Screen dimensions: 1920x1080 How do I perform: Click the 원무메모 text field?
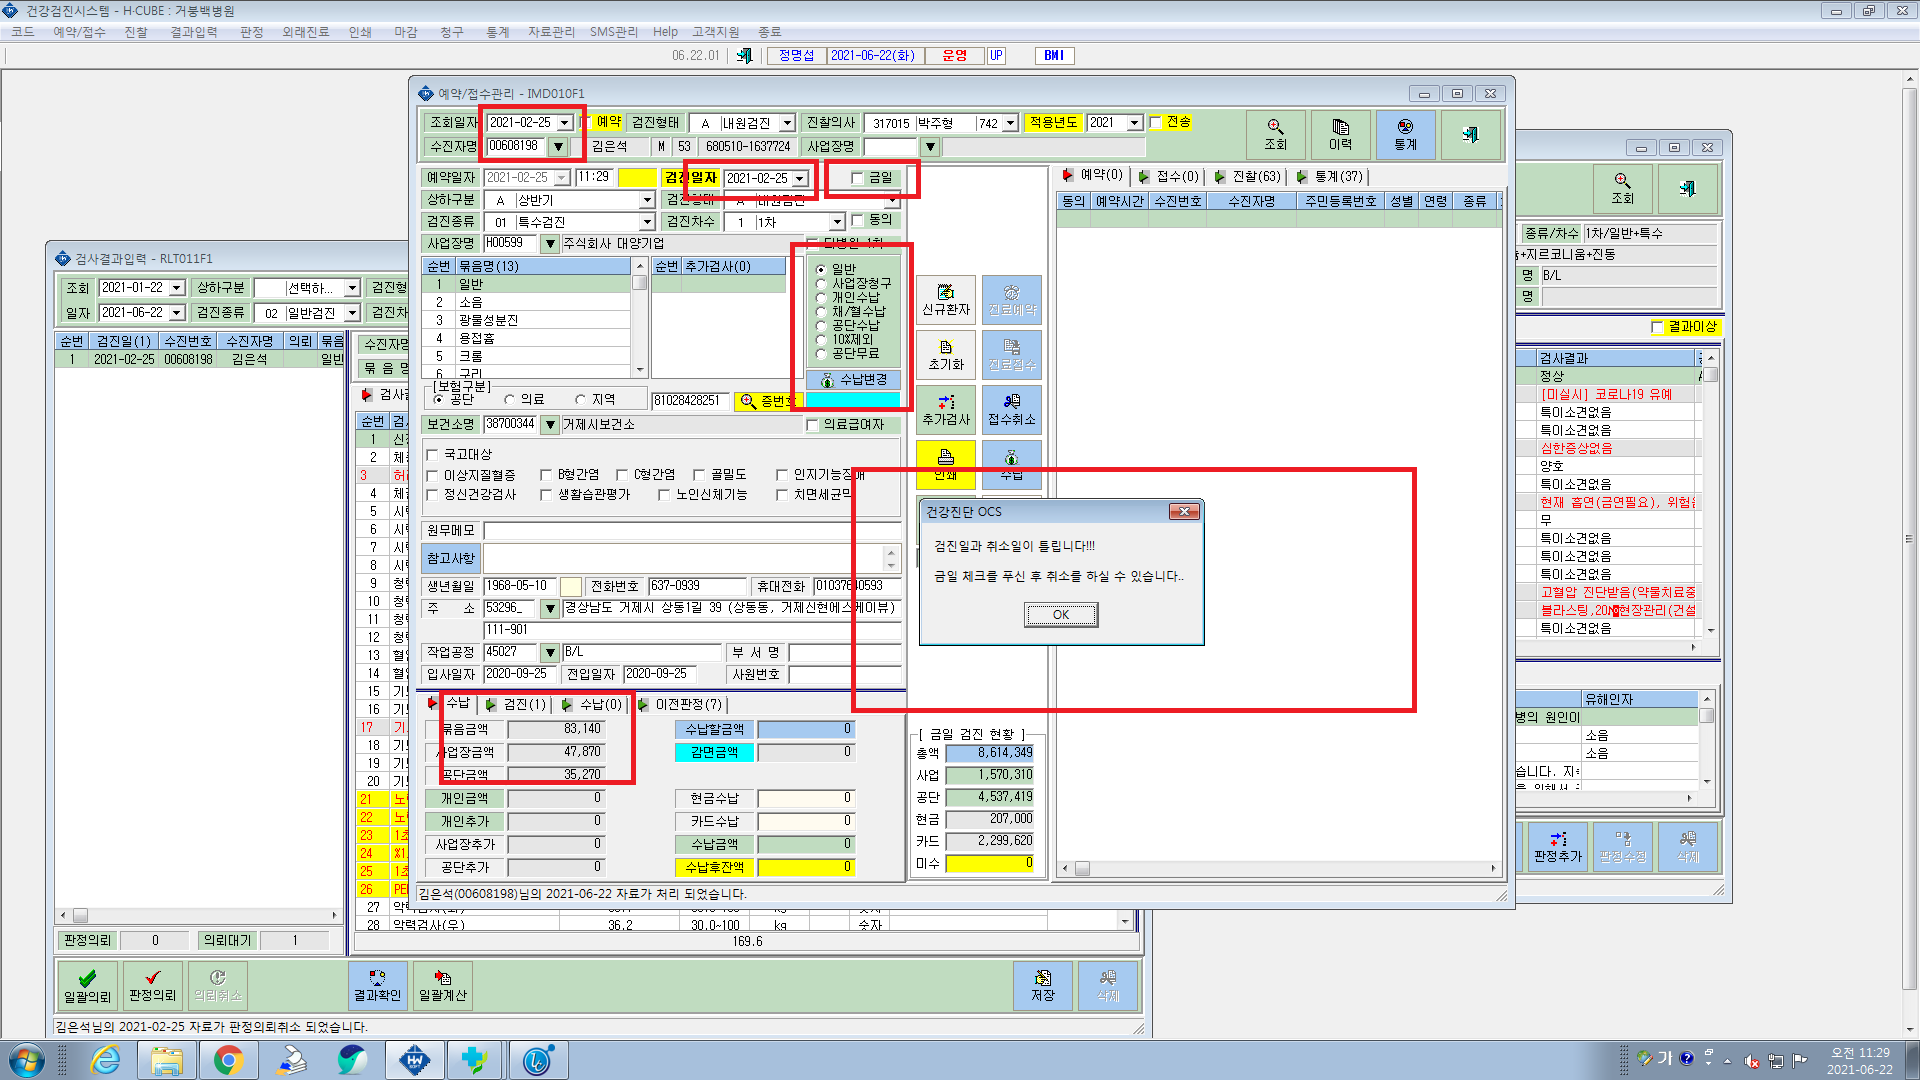coord(691,531)
